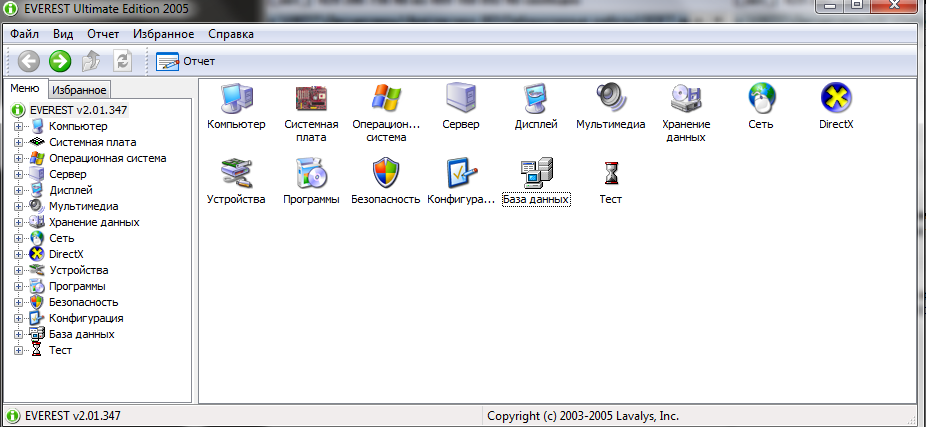
Task: Select Системная плата in the tree
Action: click(93, 142)
